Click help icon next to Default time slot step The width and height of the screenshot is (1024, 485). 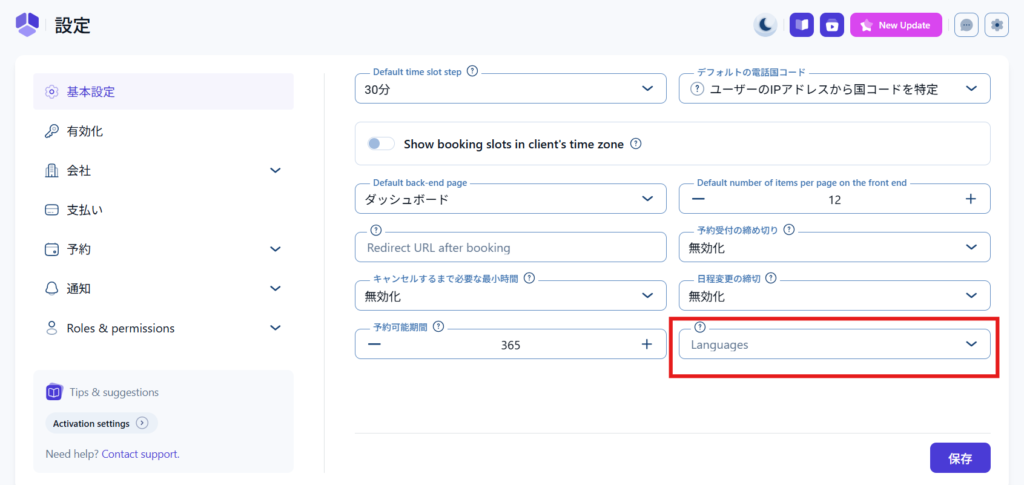point(472,72)
